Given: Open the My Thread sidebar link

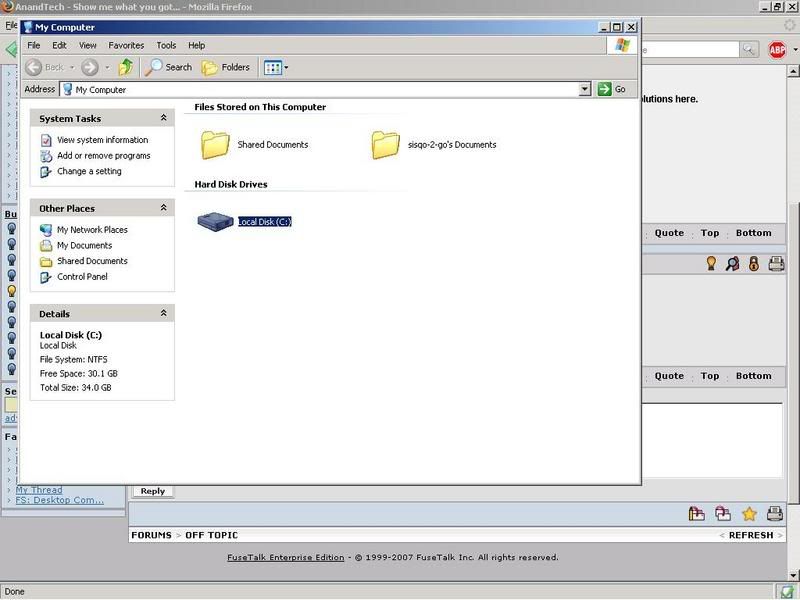Looking at the screenshot, I should point(39,490).
